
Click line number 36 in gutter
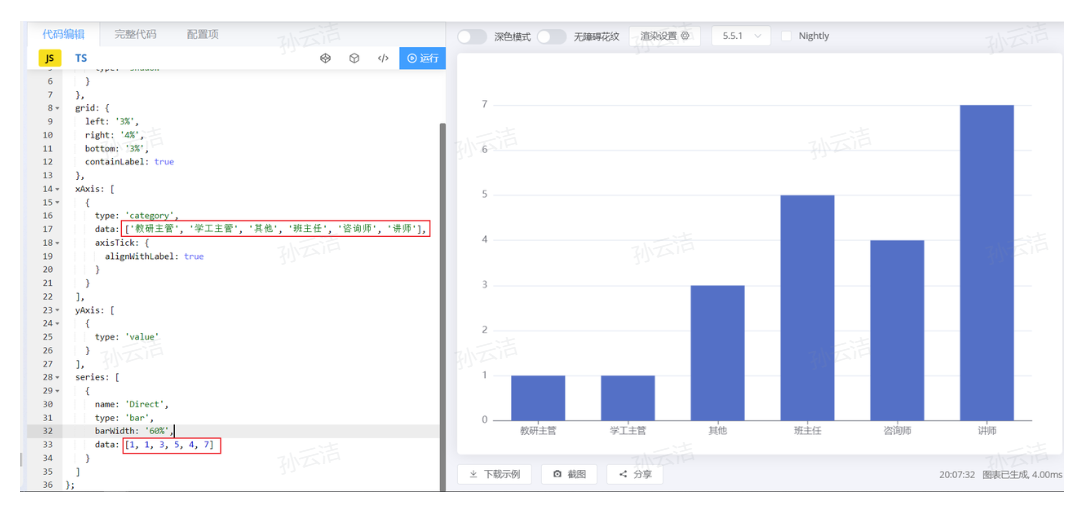(x=47, y=485)
